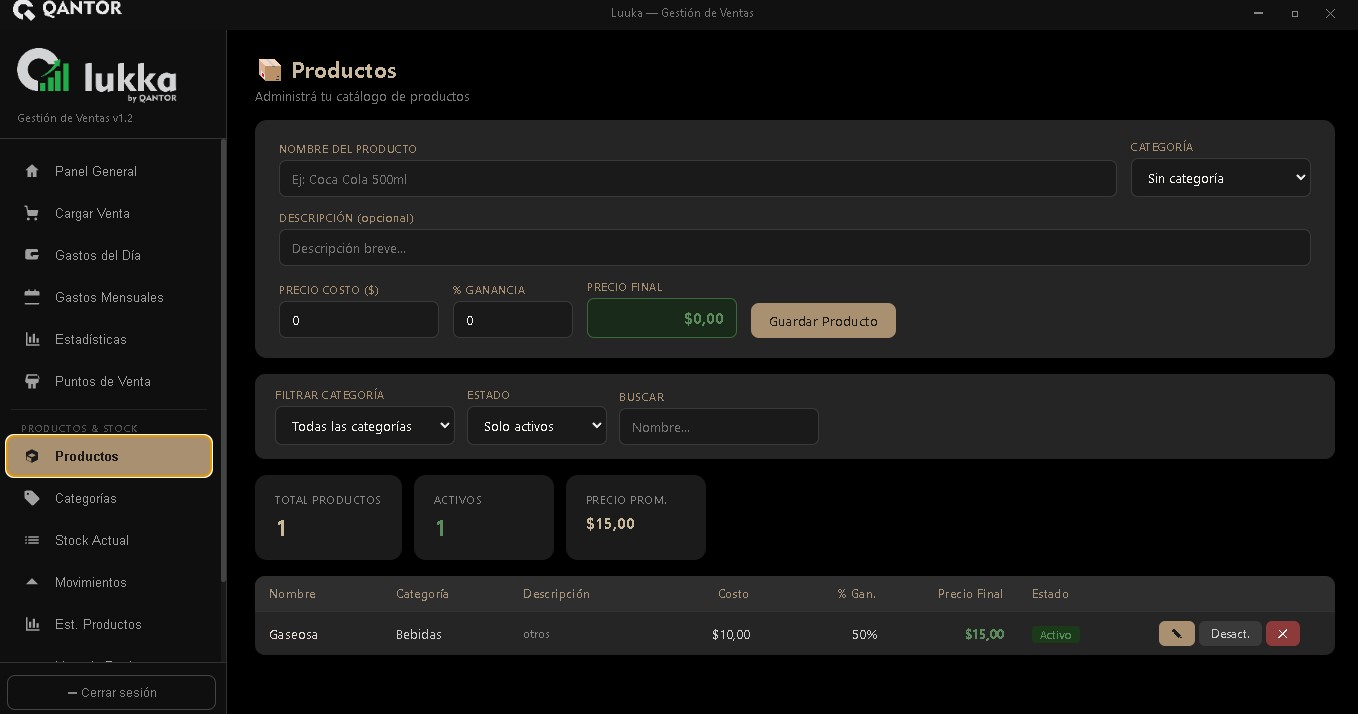
Task: Open the Categoría dropdown showing Sin categoría
Action: click(x=1220, y=178)
